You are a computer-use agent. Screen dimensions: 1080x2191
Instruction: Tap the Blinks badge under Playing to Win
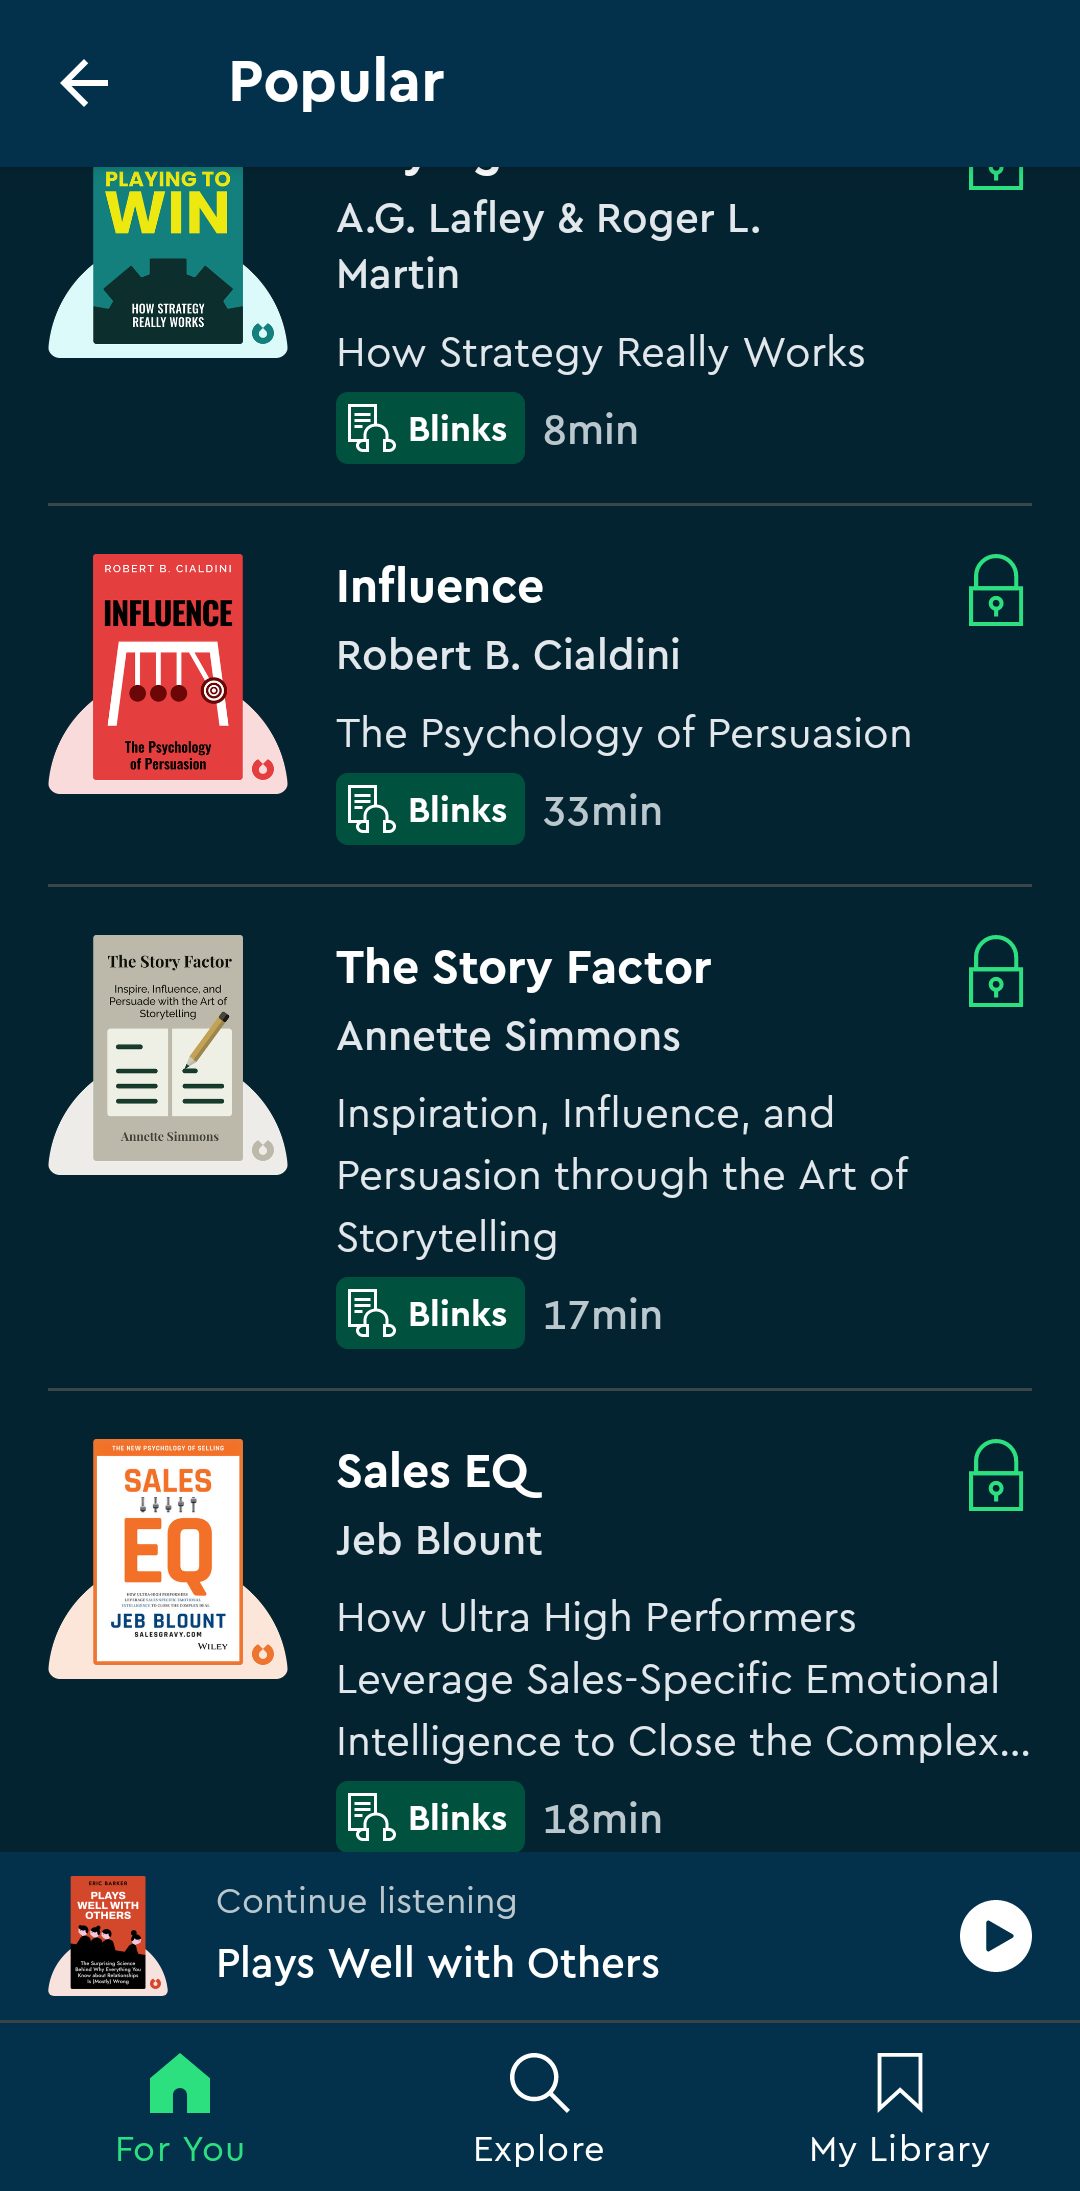tap(430, 428)
